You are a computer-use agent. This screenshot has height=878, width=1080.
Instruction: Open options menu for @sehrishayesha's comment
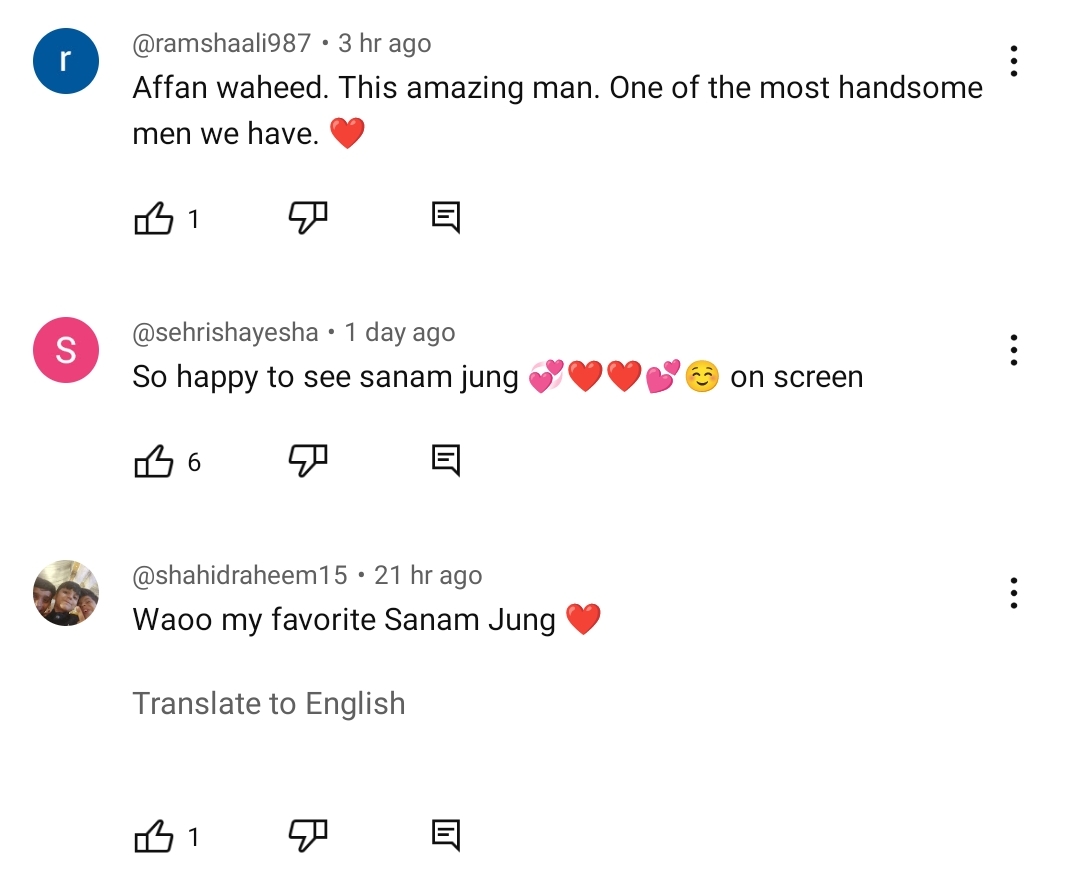[x=1014, y=350]
